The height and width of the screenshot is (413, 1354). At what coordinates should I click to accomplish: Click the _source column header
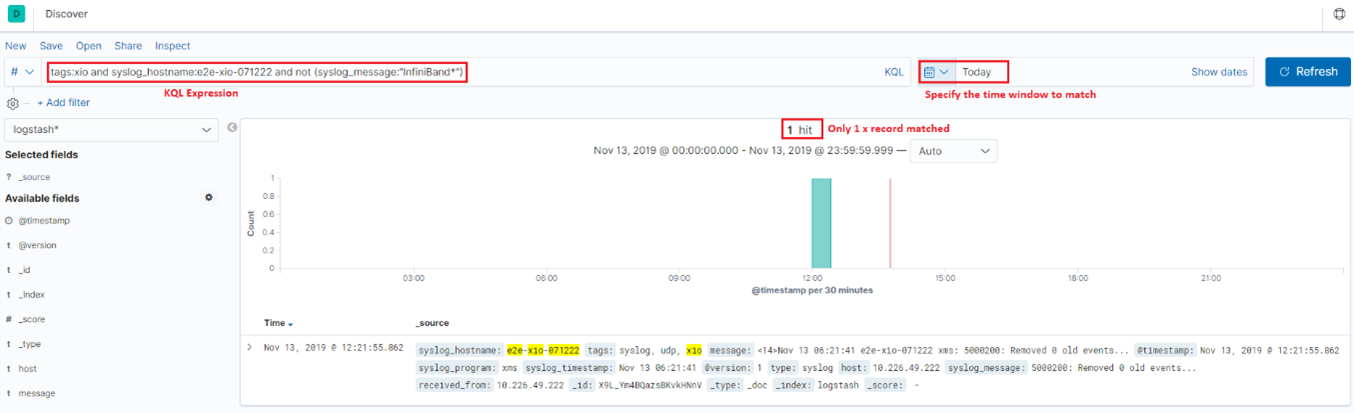pos(432,323)
